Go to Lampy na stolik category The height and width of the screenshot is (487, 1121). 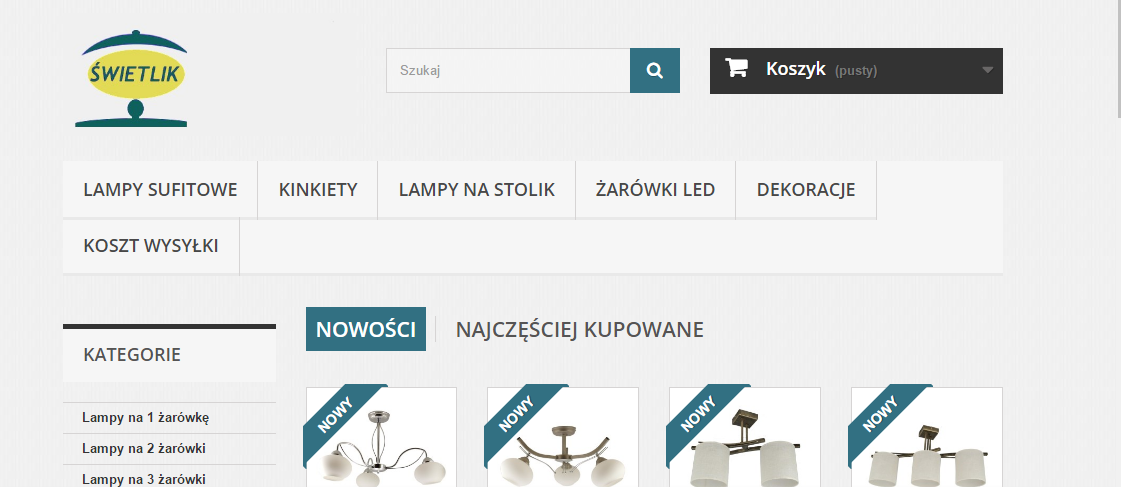point(477,190)
